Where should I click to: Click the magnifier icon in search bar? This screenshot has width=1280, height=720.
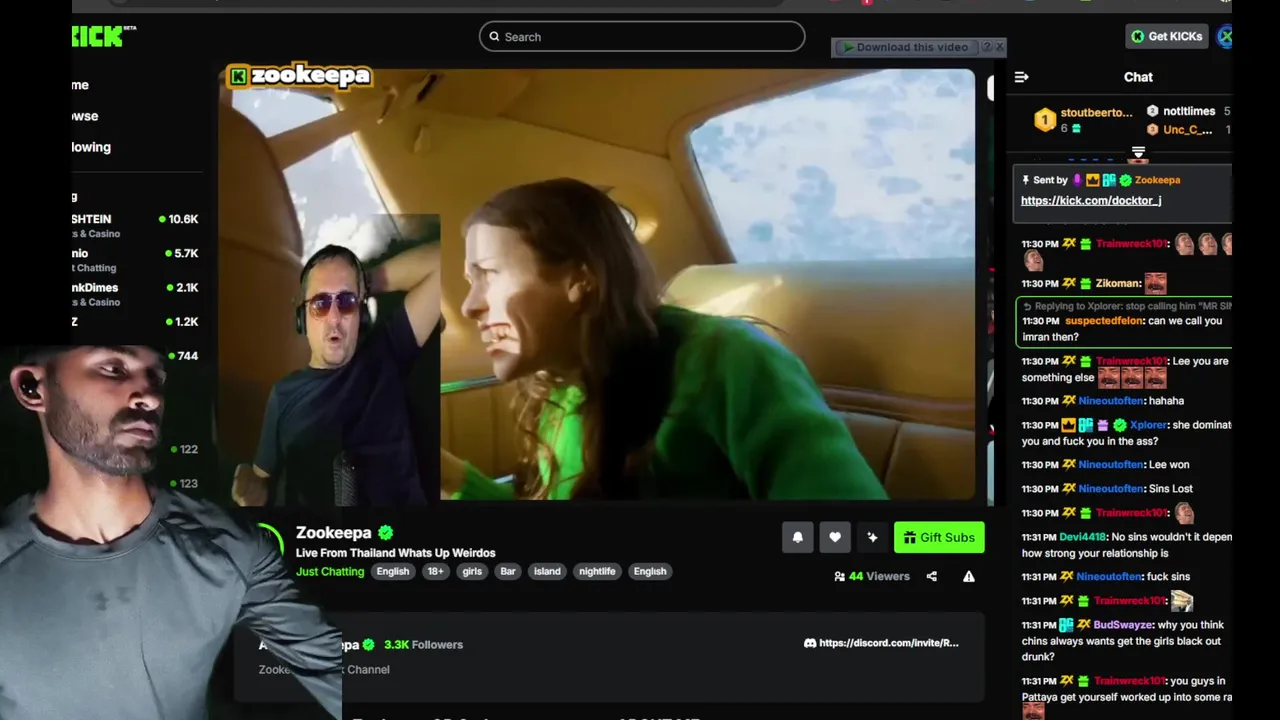494,37
